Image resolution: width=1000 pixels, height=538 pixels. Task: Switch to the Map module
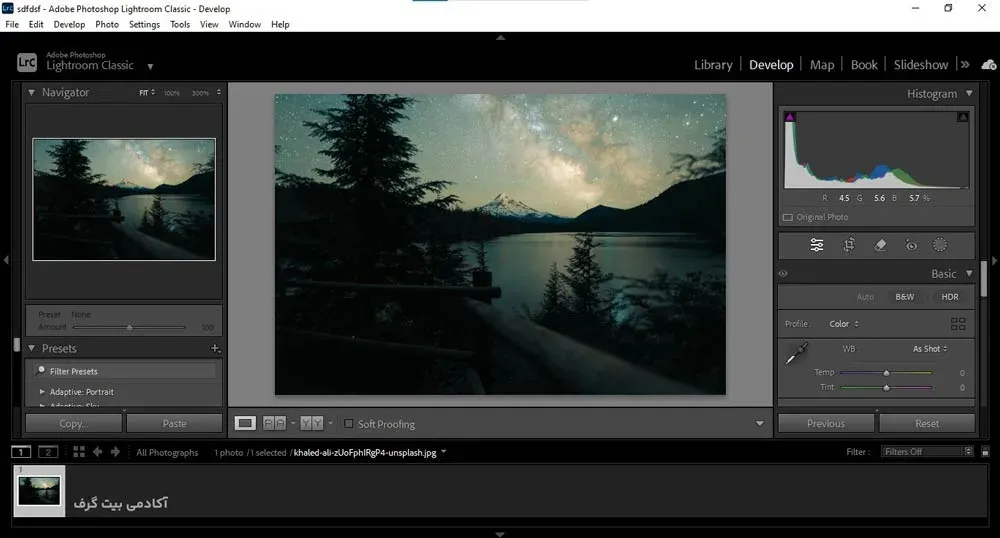pos(821,64)
